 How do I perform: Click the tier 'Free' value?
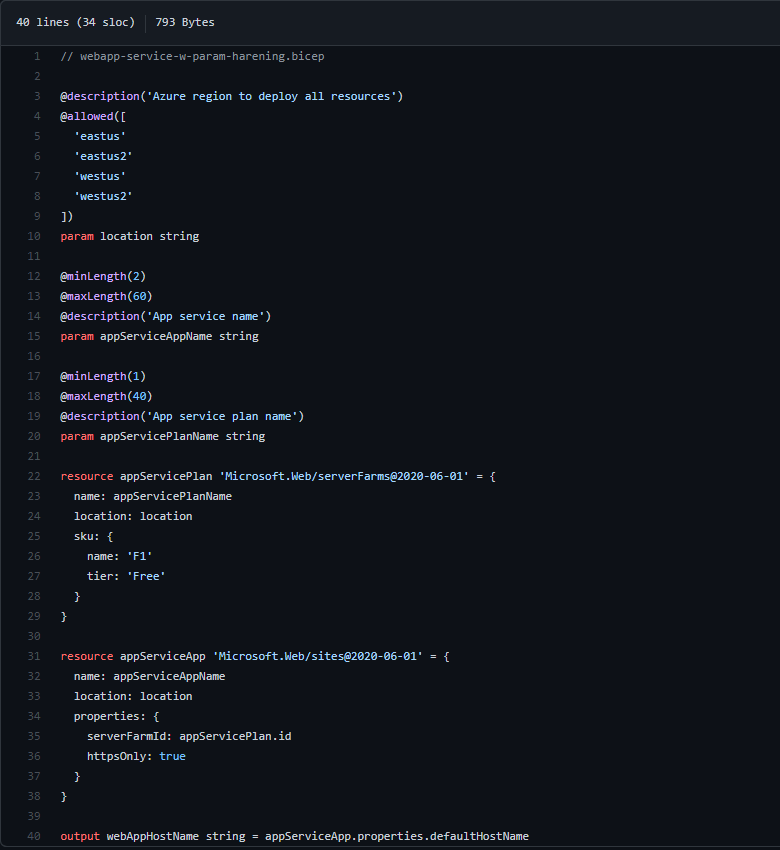coord(146,576)
